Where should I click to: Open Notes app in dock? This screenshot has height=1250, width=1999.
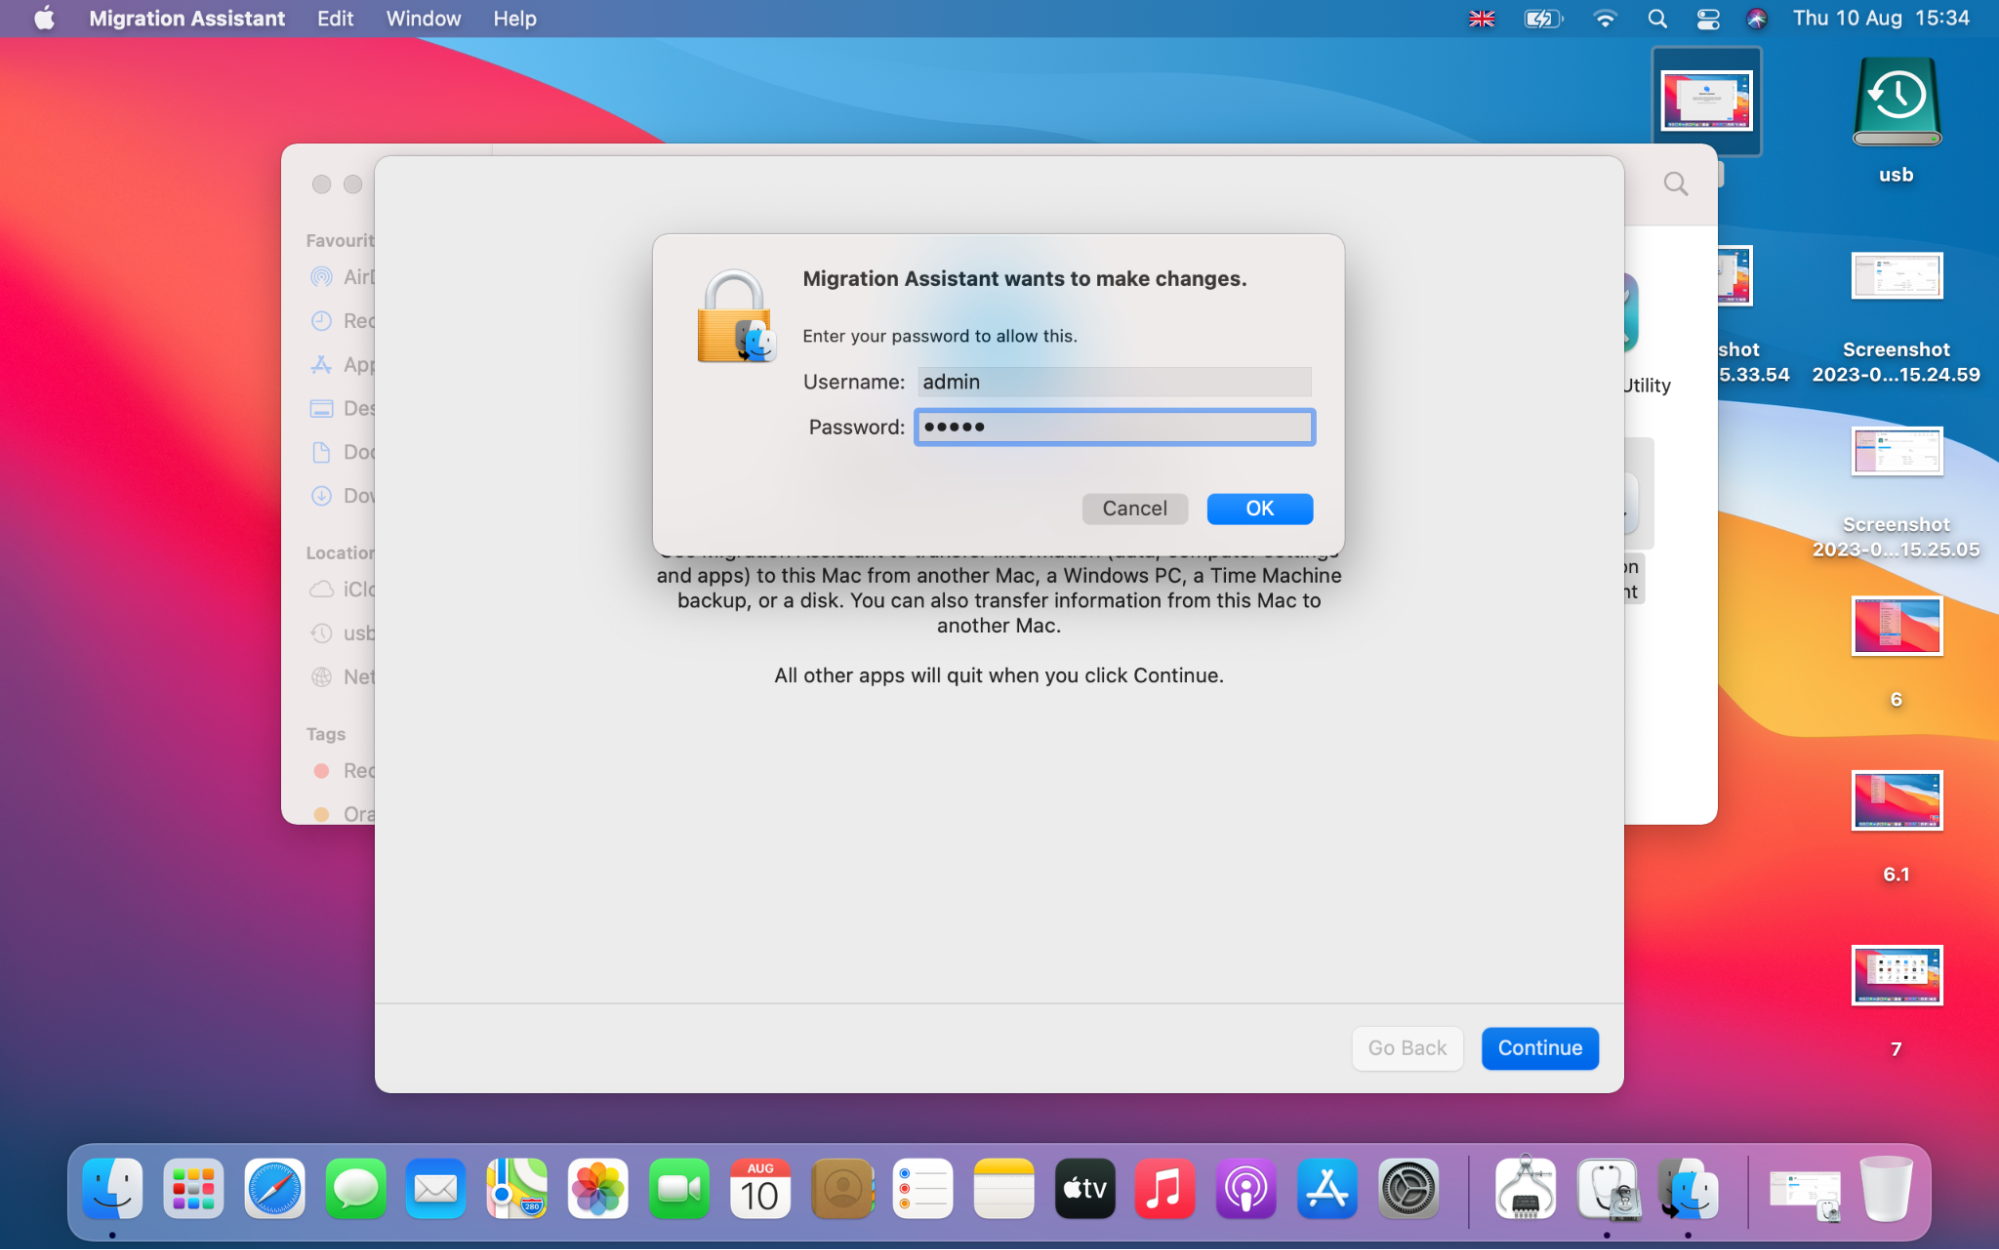click(1003, 1188)
